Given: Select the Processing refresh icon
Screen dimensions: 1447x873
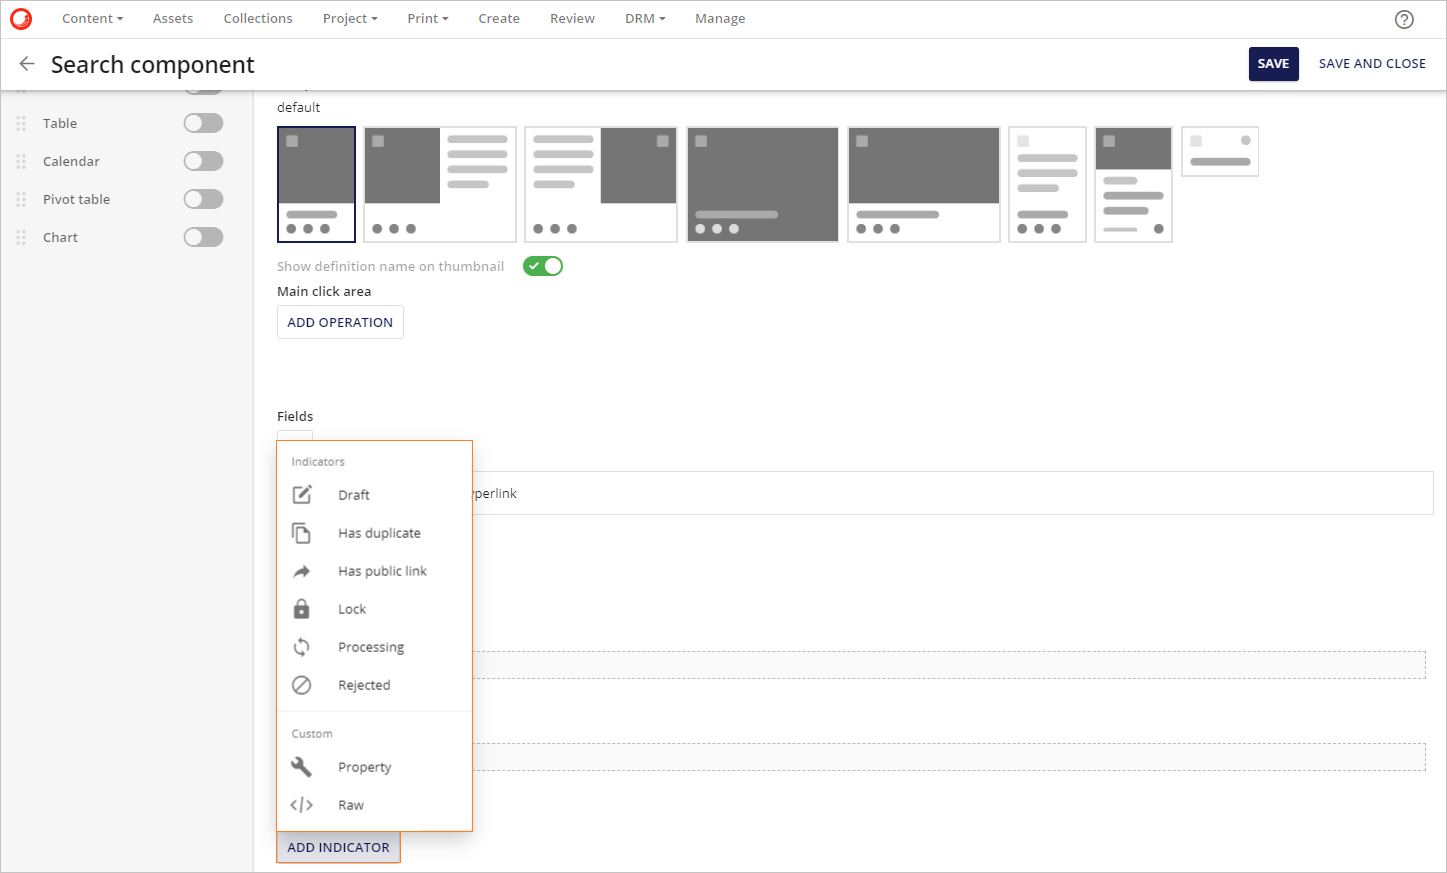Looking at the screenshot, I should 302,647.
